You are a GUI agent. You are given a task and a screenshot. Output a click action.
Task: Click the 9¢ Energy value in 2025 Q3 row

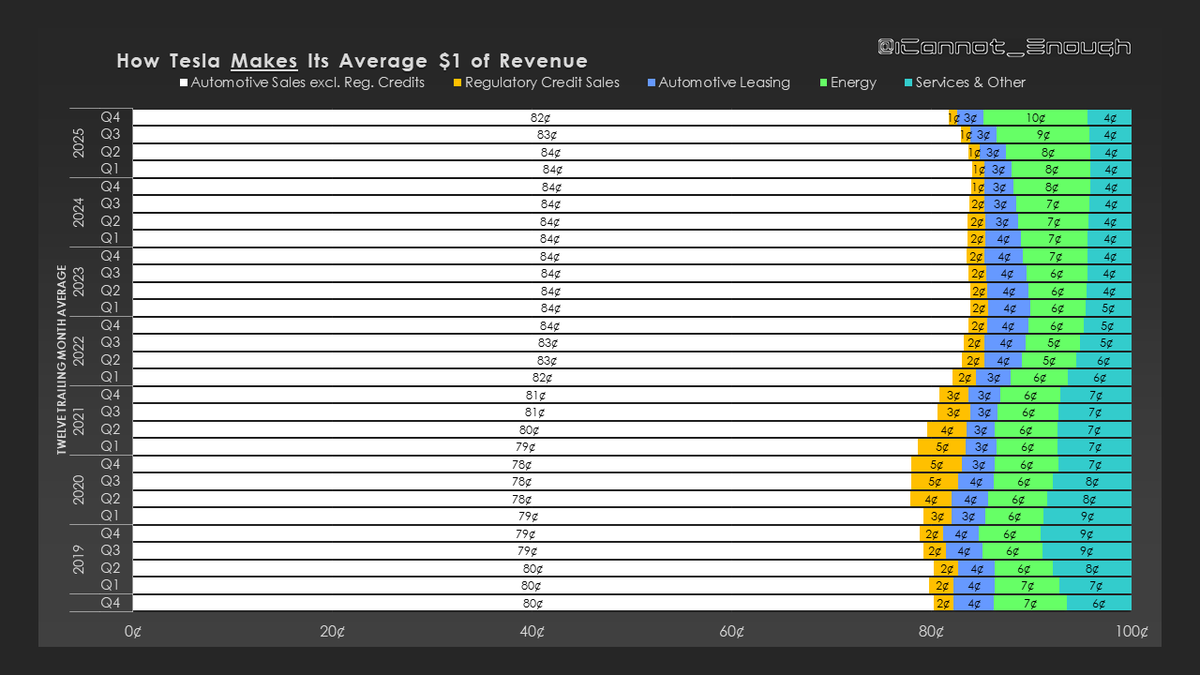[x=1042, y=135]
